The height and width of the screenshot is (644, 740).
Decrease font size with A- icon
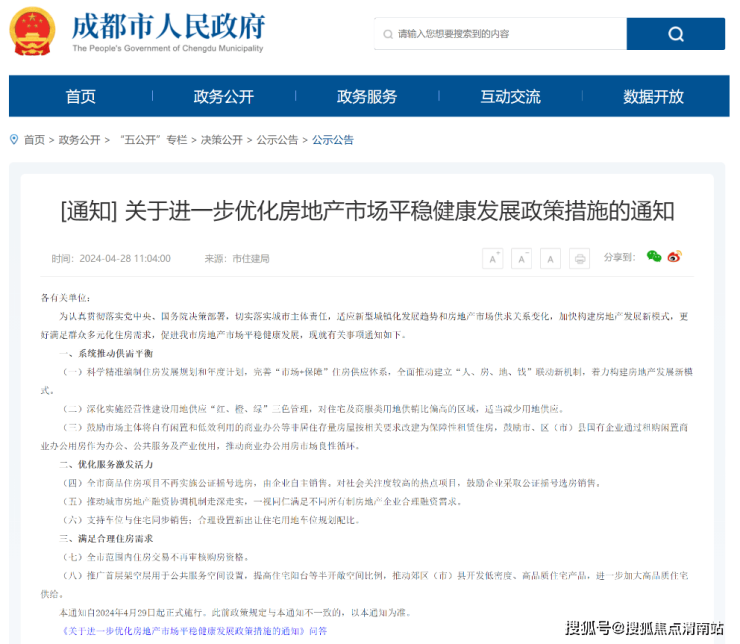click(521, 259)
